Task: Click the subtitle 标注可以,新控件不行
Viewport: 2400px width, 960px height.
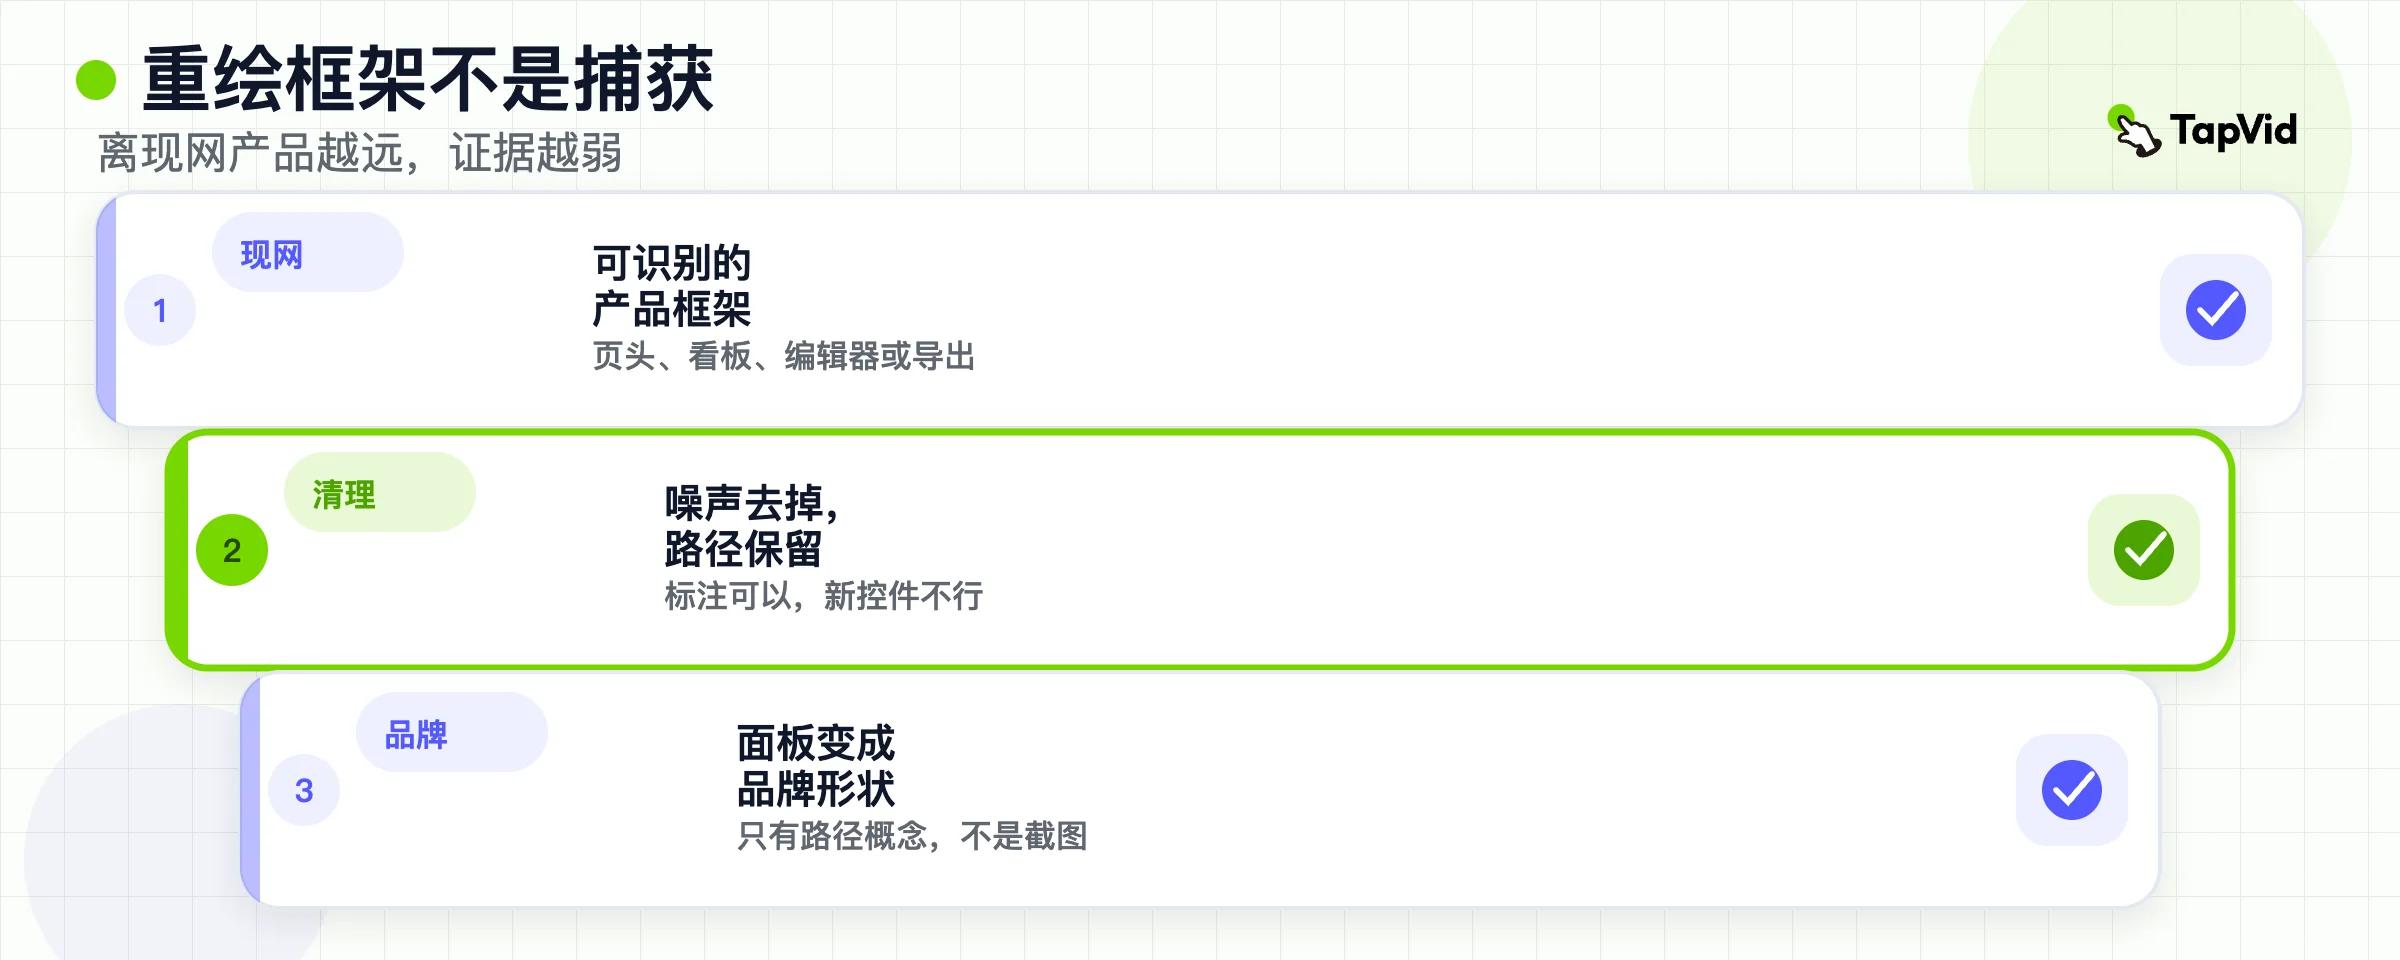Action: 824,596
